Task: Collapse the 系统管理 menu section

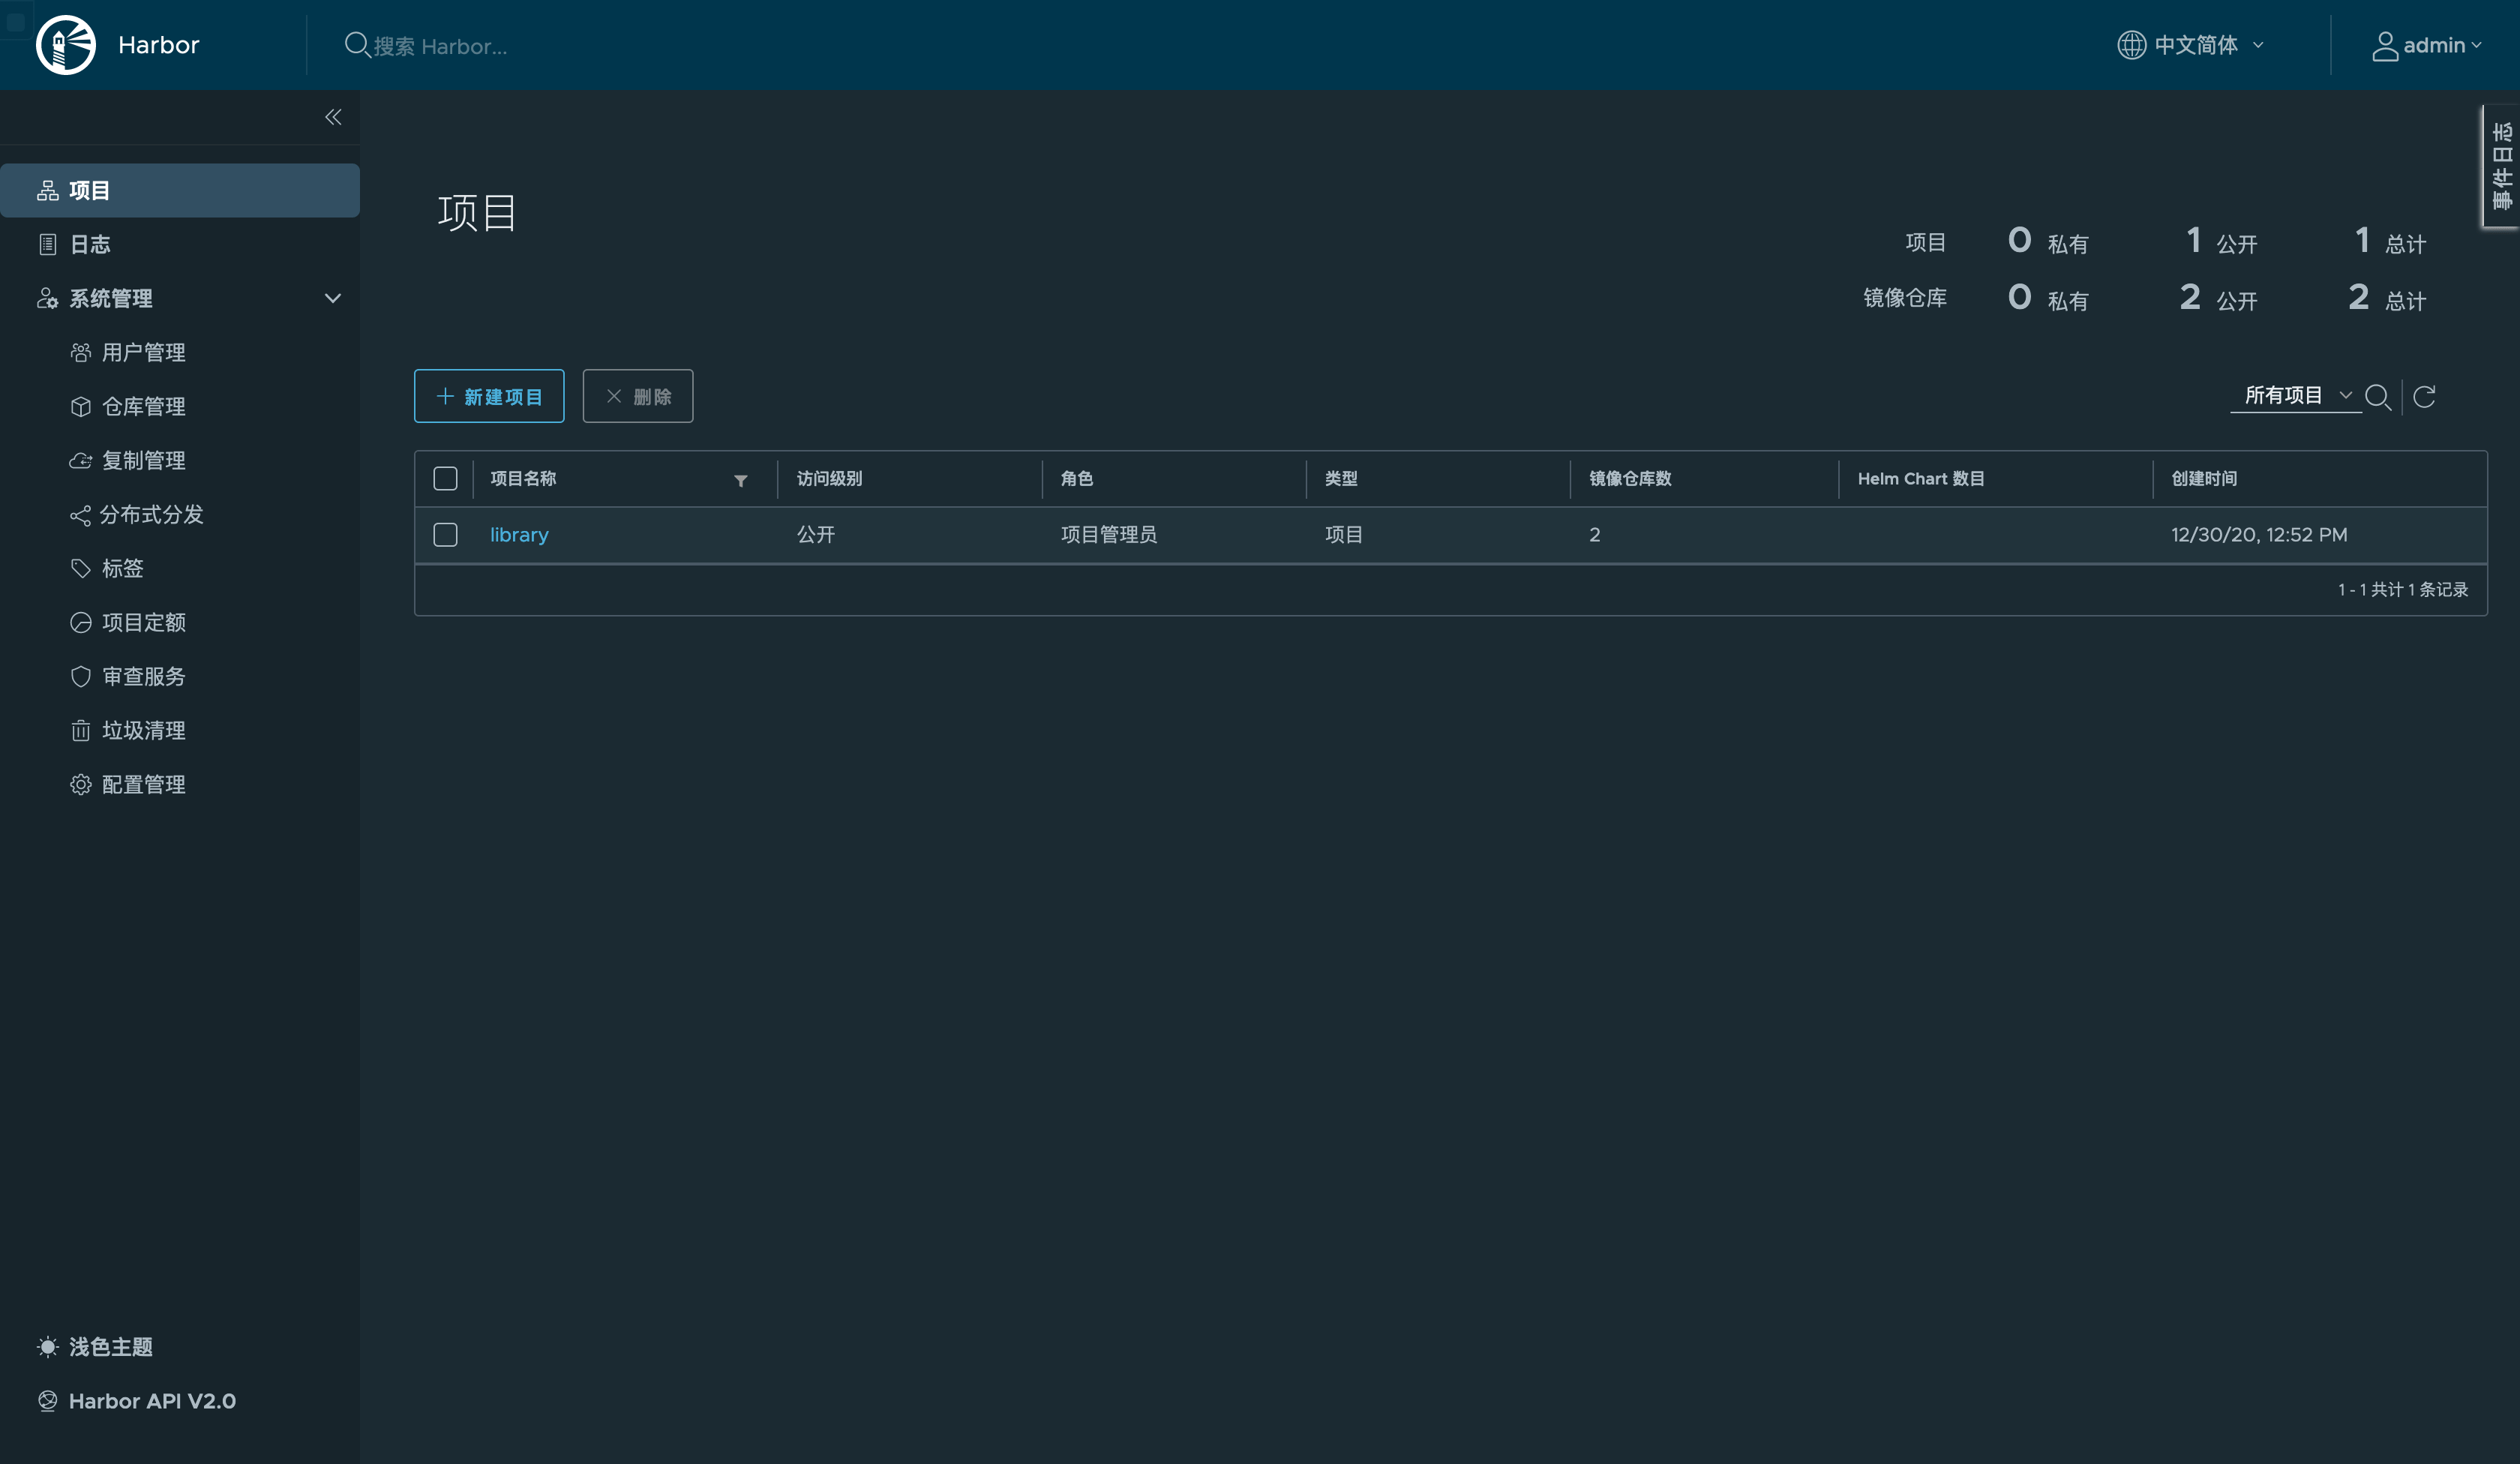Action: click(333, 298)
